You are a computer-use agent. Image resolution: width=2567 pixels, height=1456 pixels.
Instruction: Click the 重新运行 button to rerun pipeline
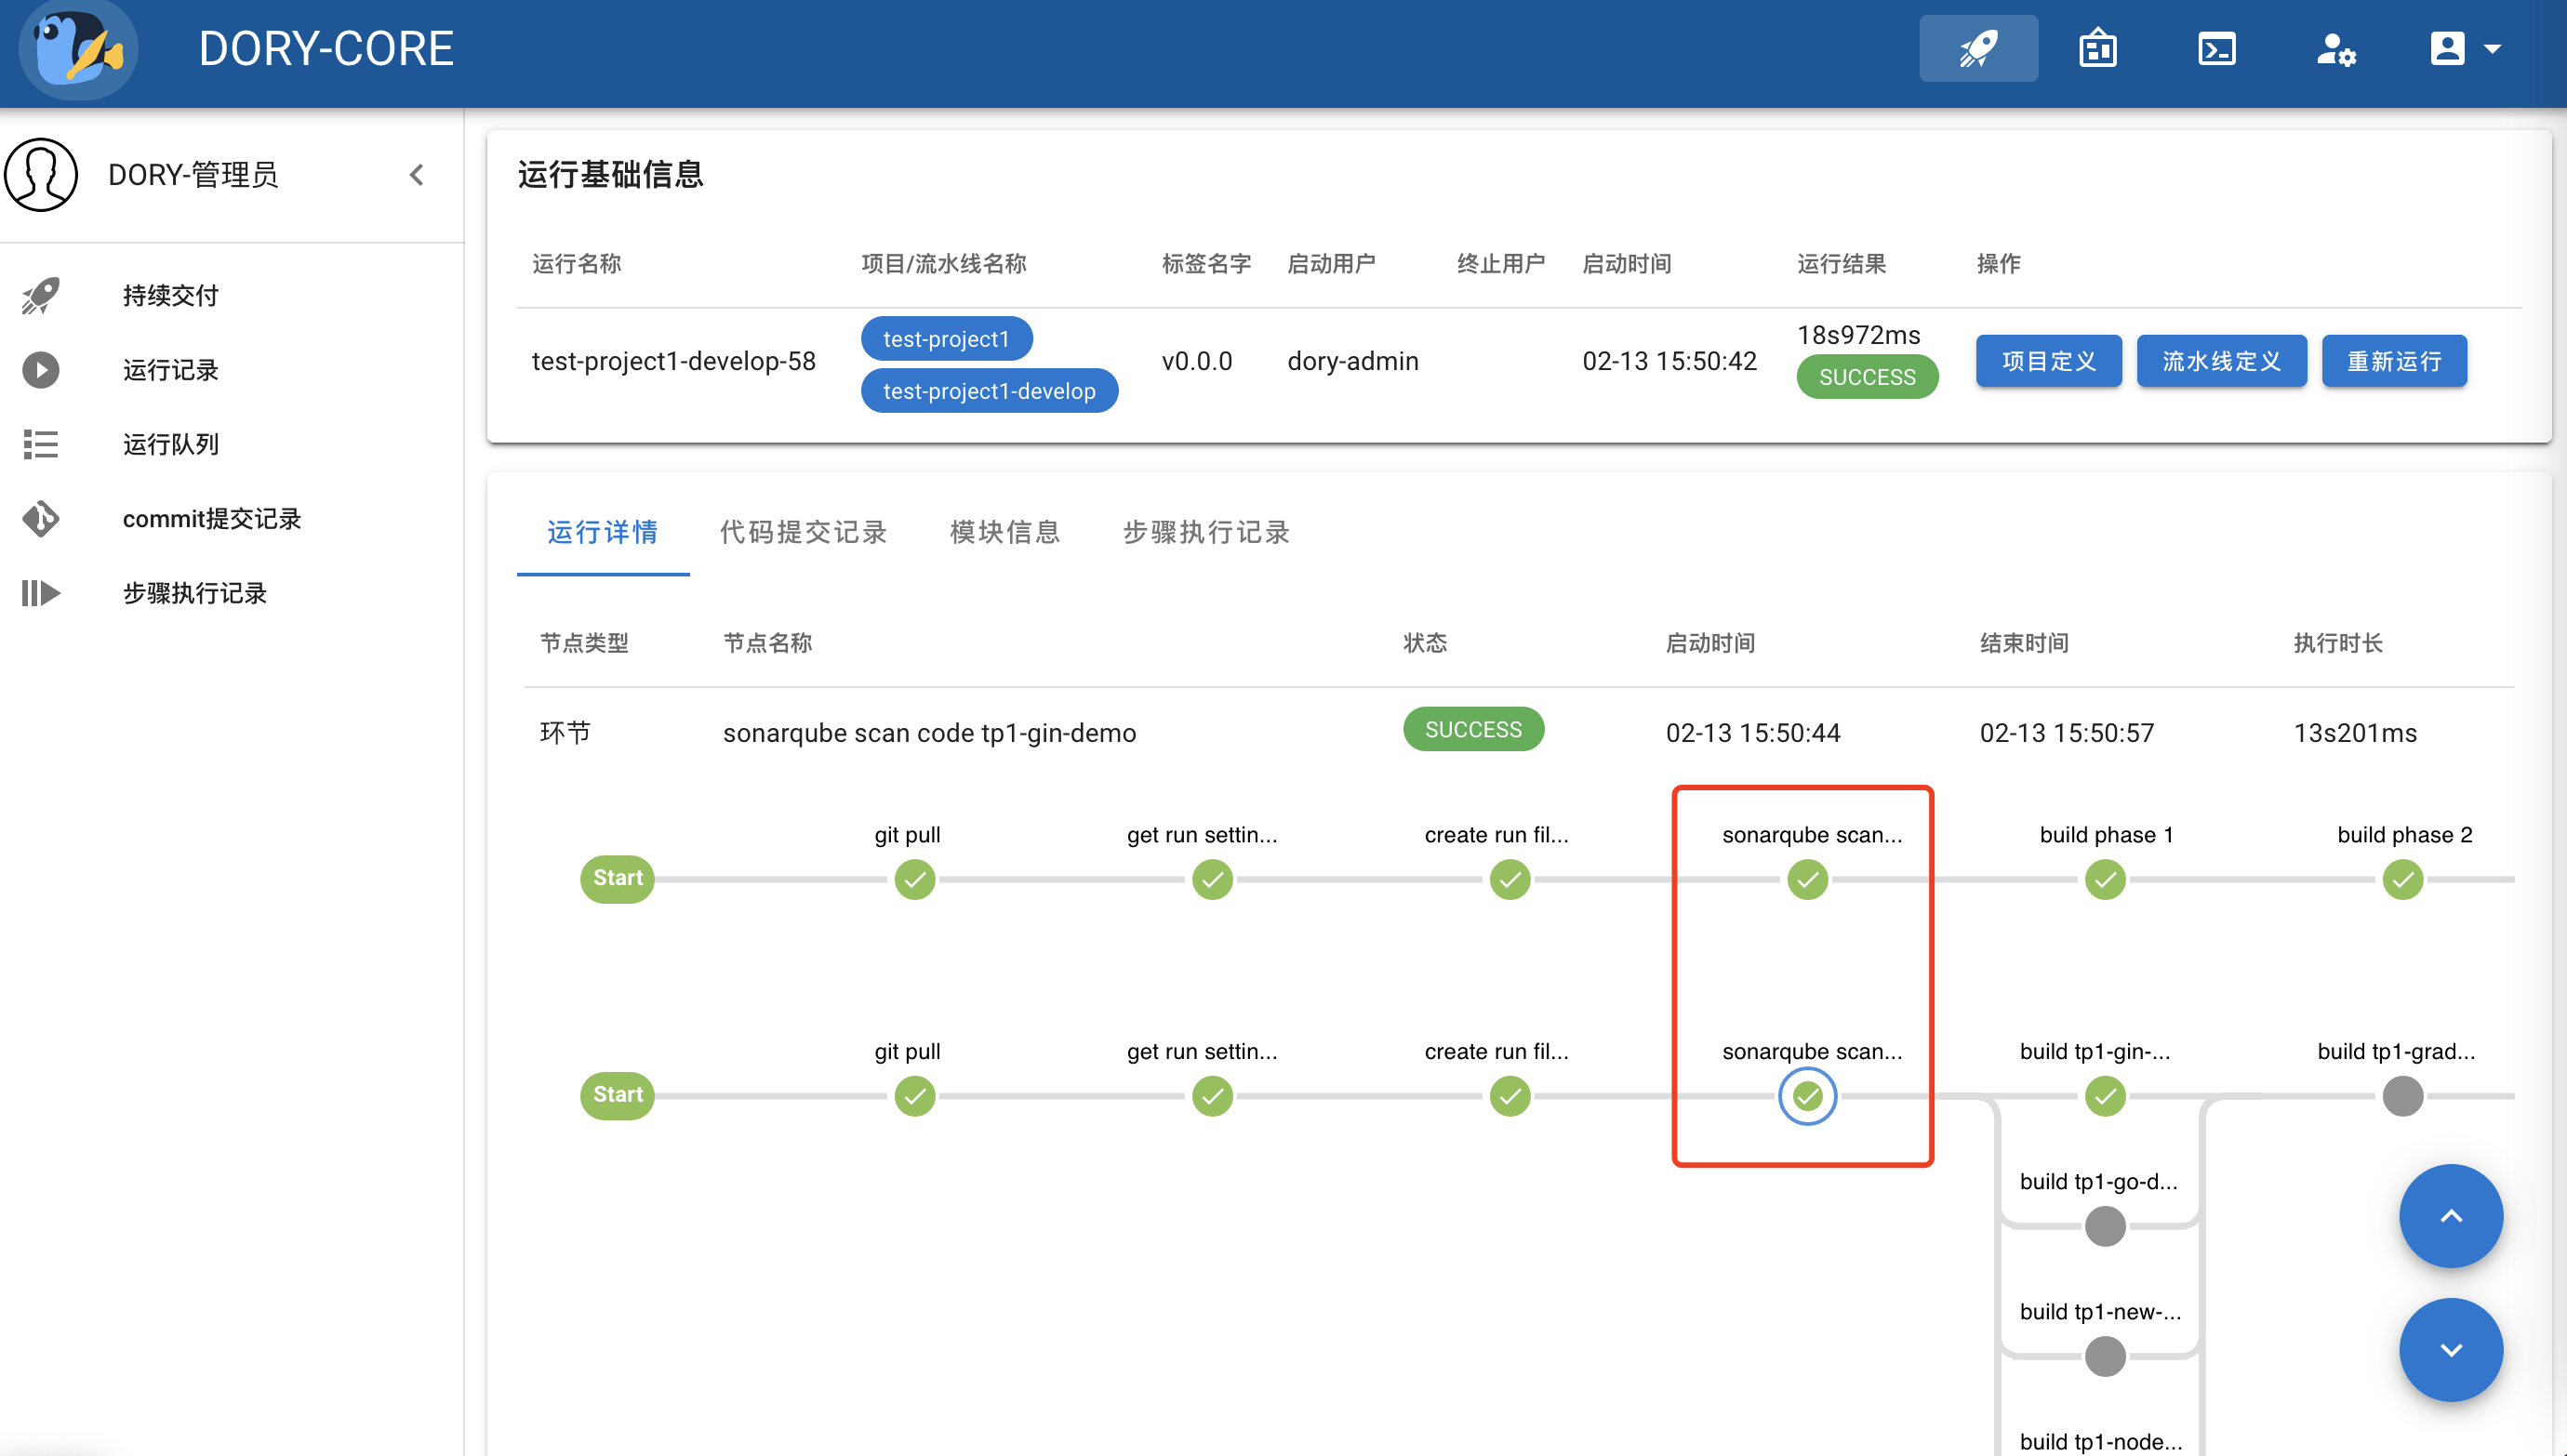click(x=2394, y=361)
